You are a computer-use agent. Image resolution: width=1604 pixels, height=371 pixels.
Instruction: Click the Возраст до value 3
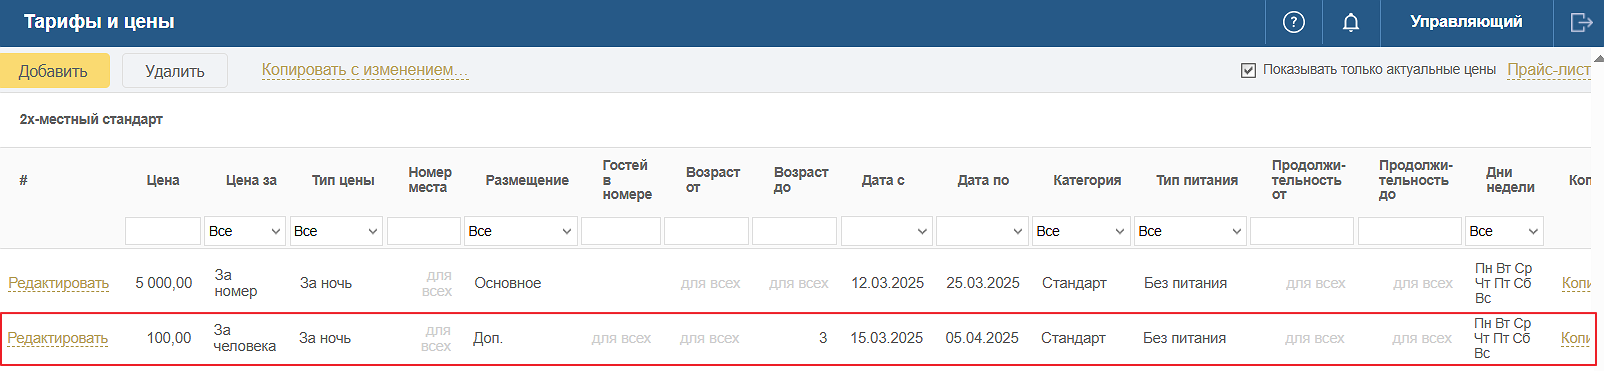coord(823,338)
